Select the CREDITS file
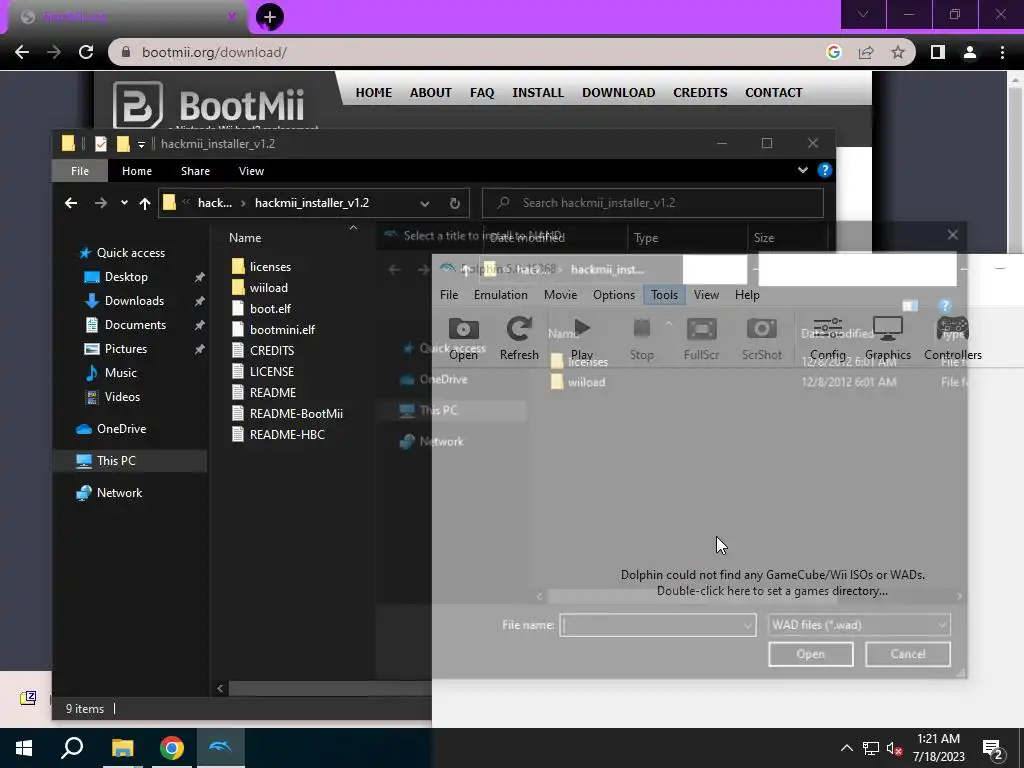 click(x=263, y=350)
